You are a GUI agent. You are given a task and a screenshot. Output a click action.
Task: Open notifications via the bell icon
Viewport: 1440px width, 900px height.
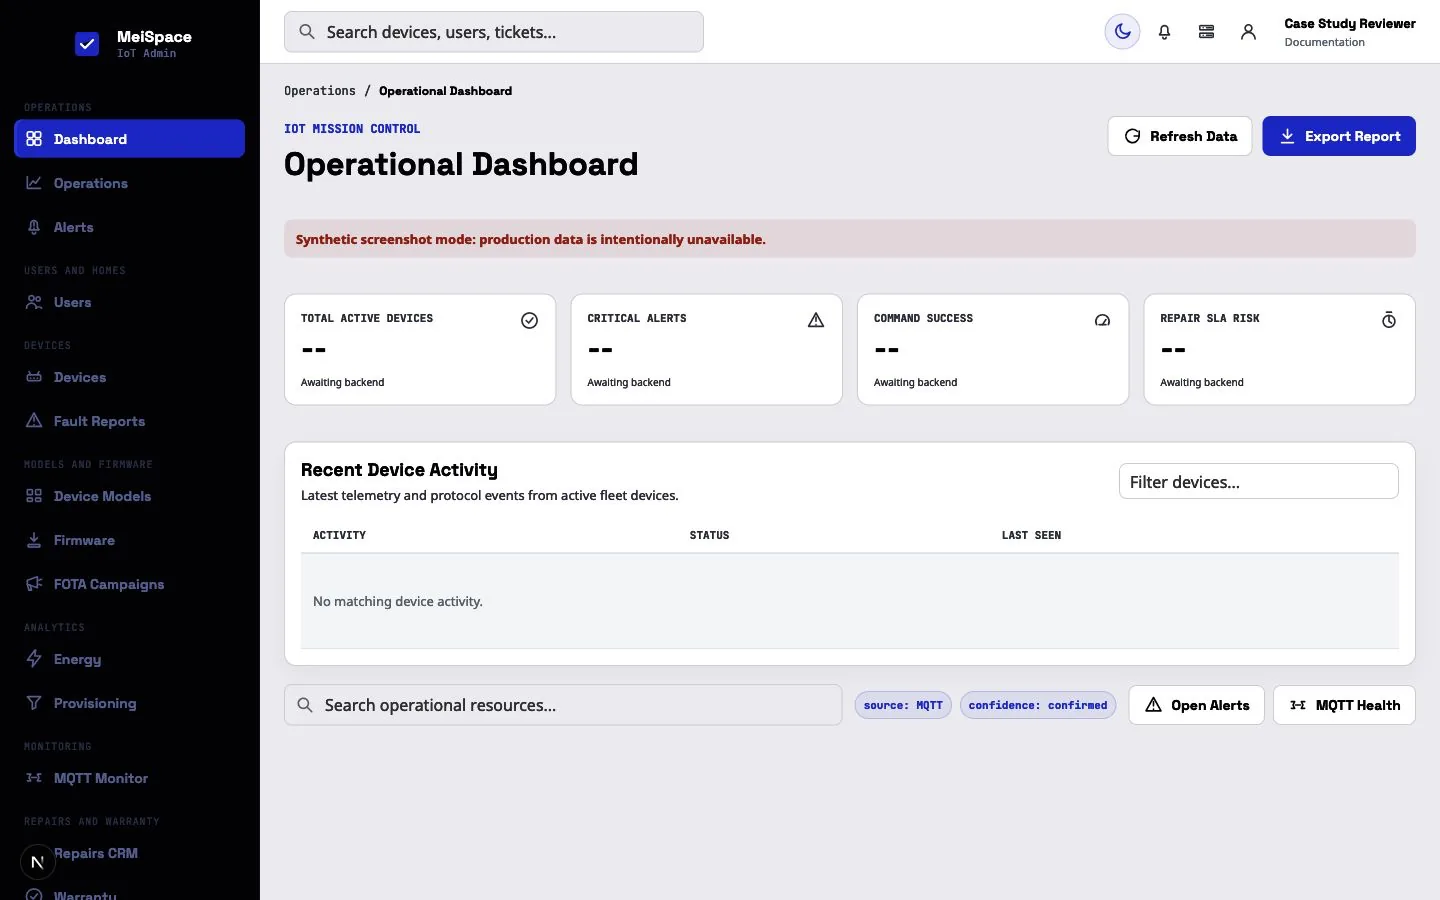pos(1164,32)
